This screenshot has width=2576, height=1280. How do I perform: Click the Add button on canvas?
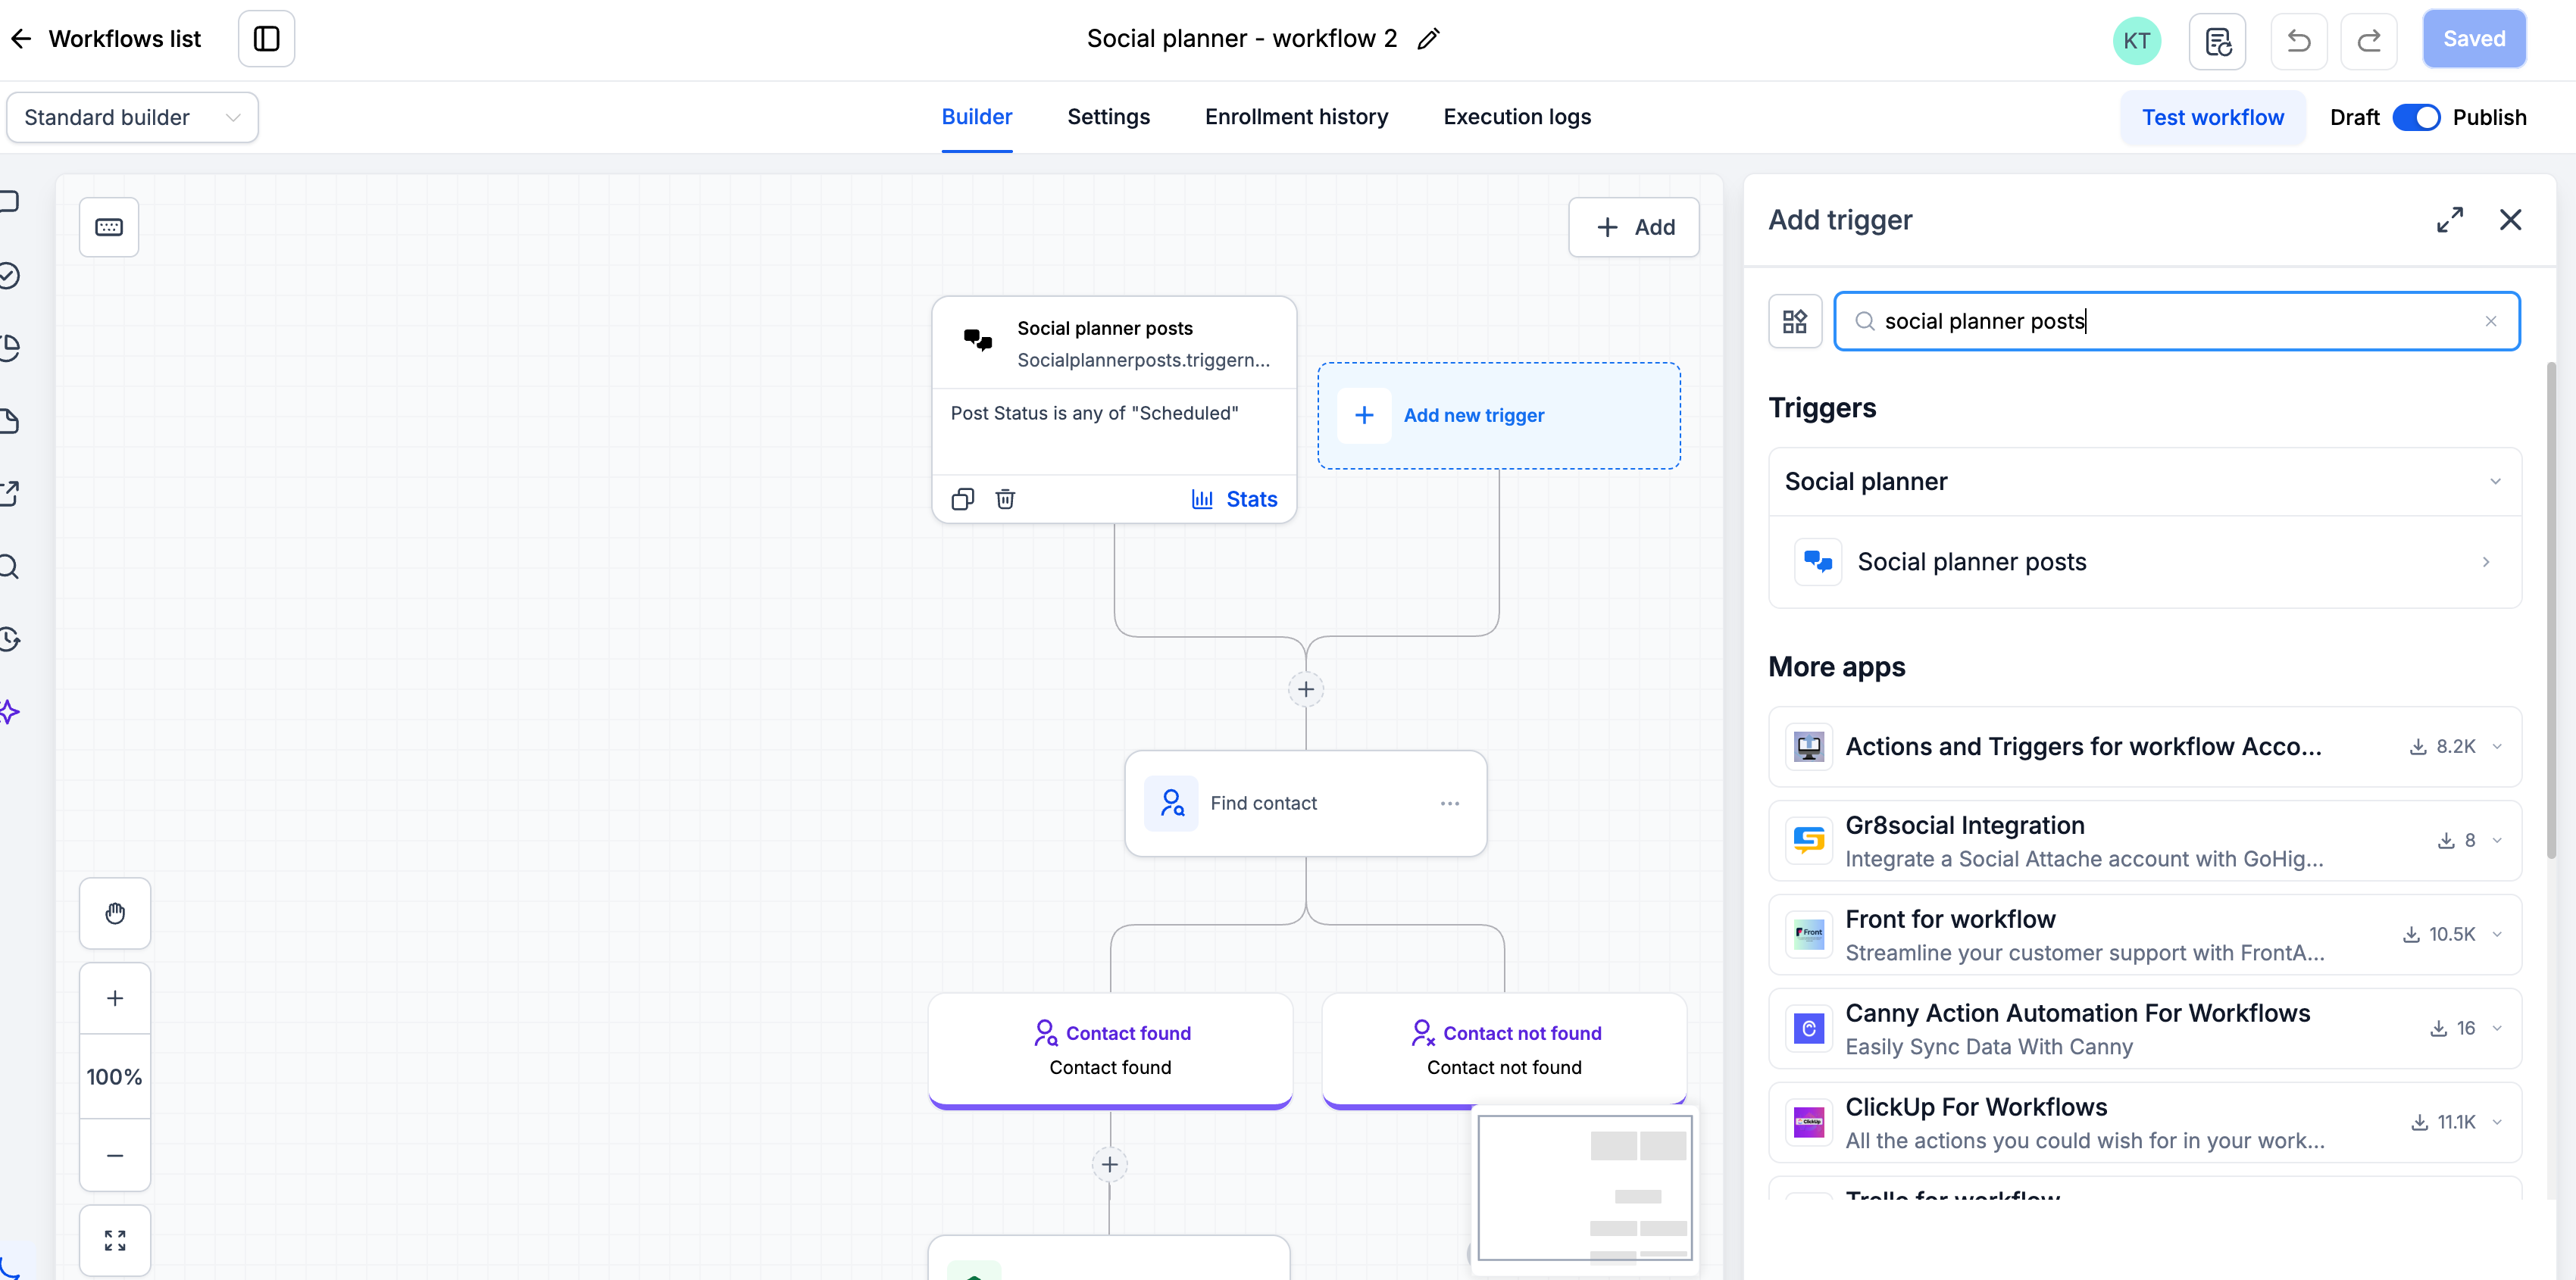(1633, 227)
